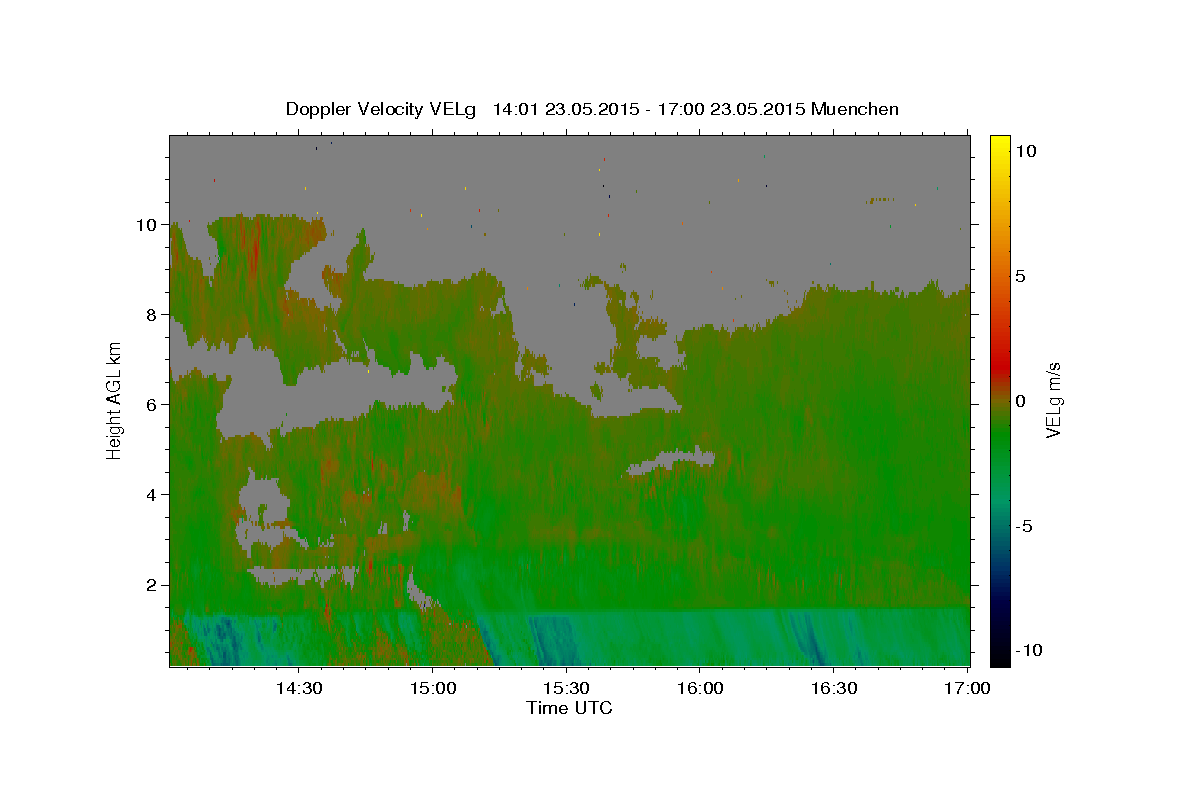This screenshot has width=1200, height=800.
Task: Click the plot title 'Doppler Velocity VELg'
Action: [x=383, y=109]
